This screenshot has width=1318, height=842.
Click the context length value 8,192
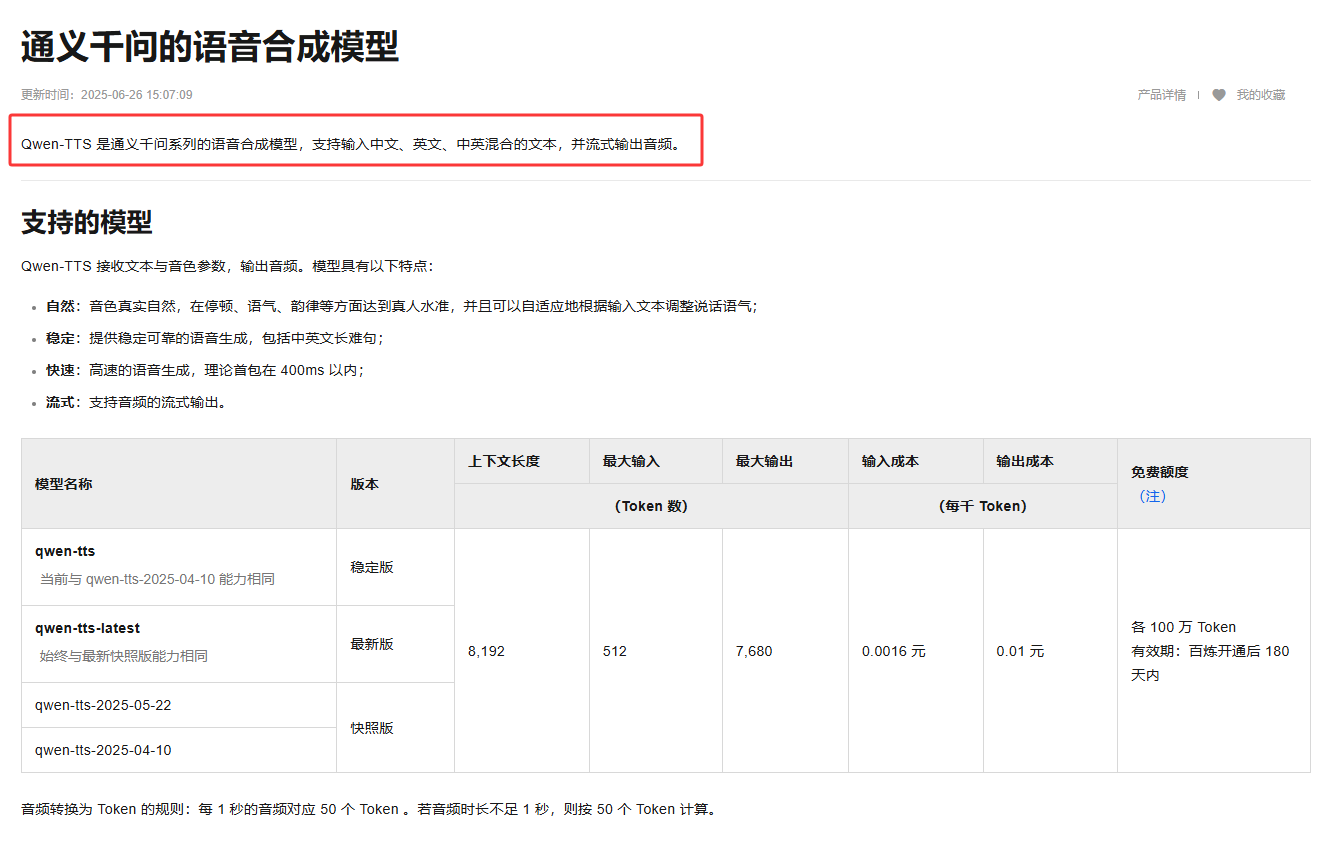(x=486, y=651)
